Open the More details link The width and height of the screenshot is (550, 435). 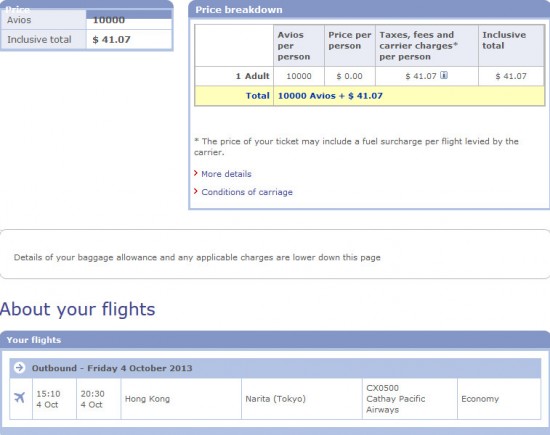point(226,174)
